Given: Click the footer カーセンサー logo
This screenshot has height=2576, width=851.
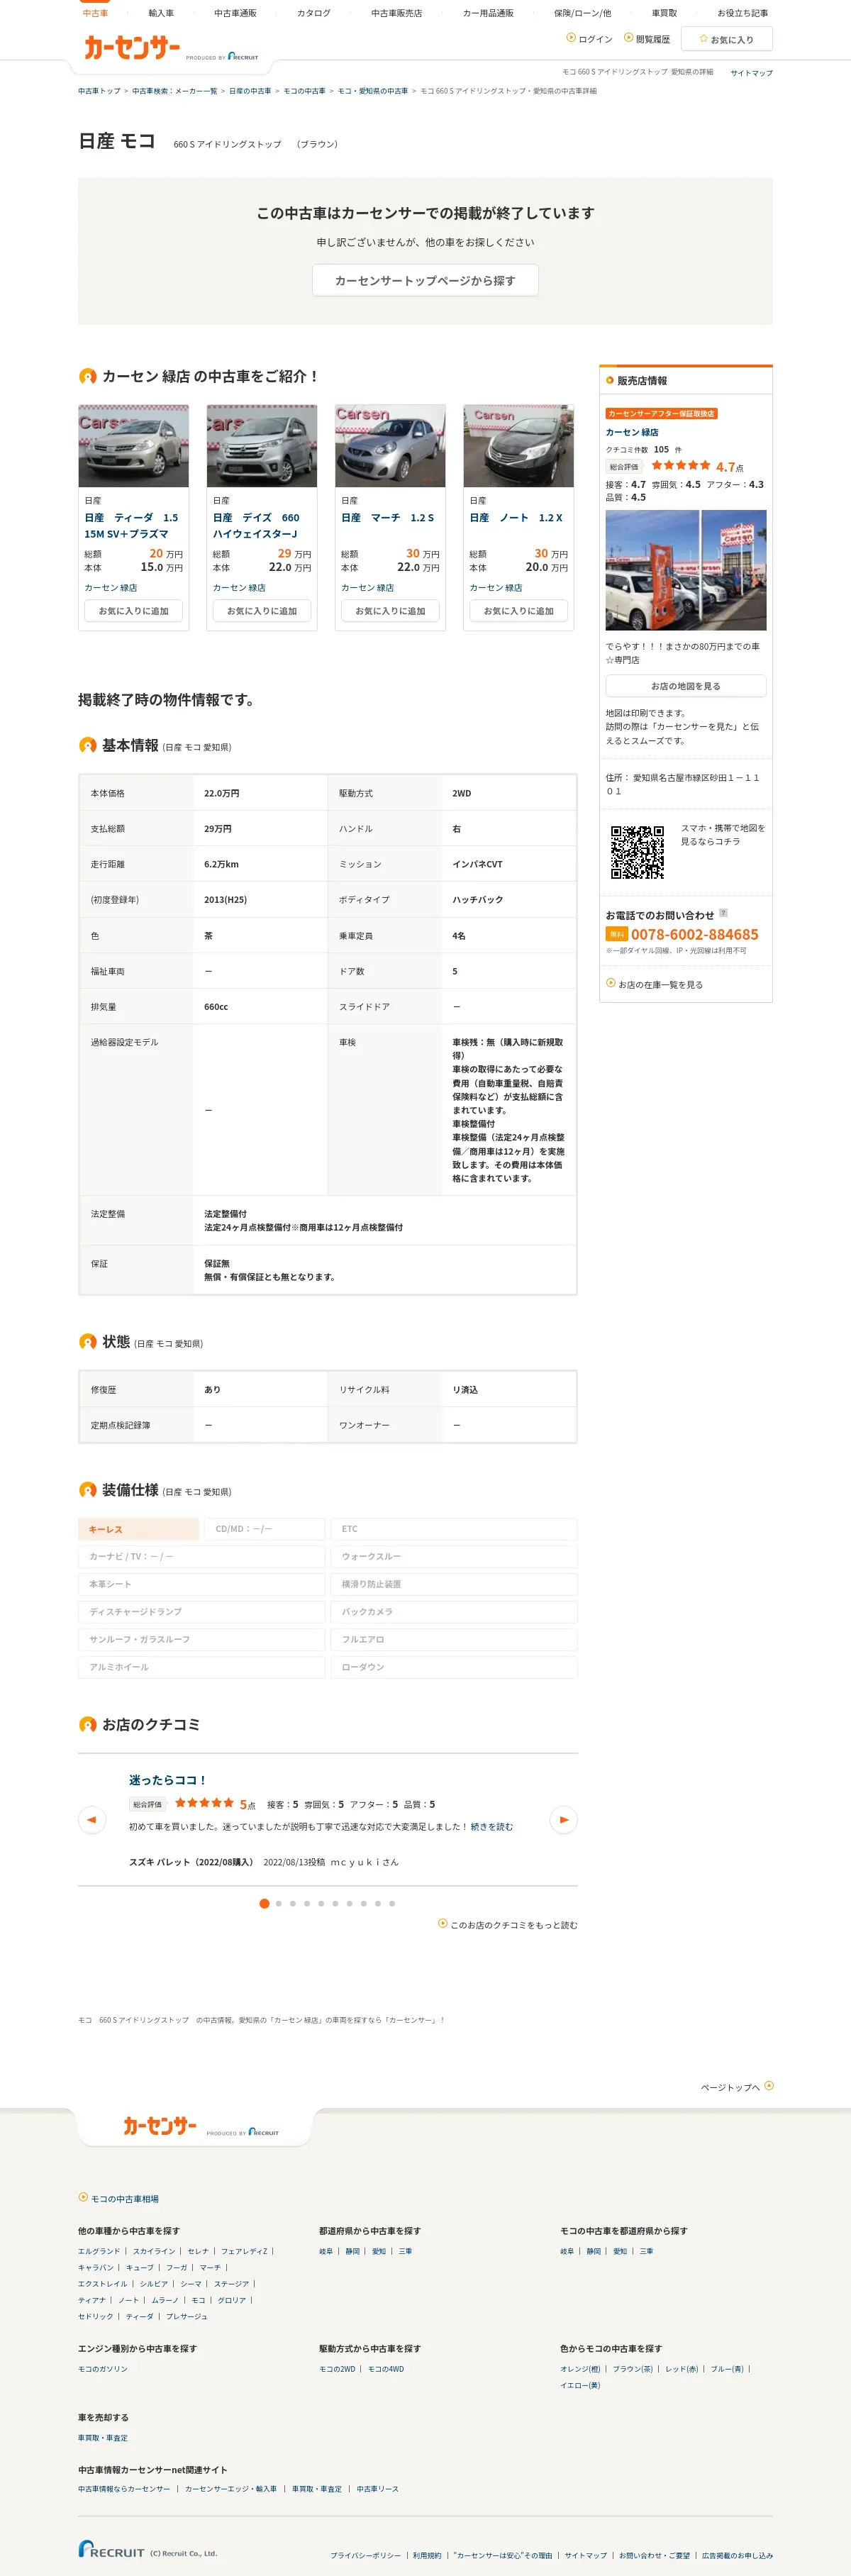Looking at the screenshot, I should coord(160,2127).
